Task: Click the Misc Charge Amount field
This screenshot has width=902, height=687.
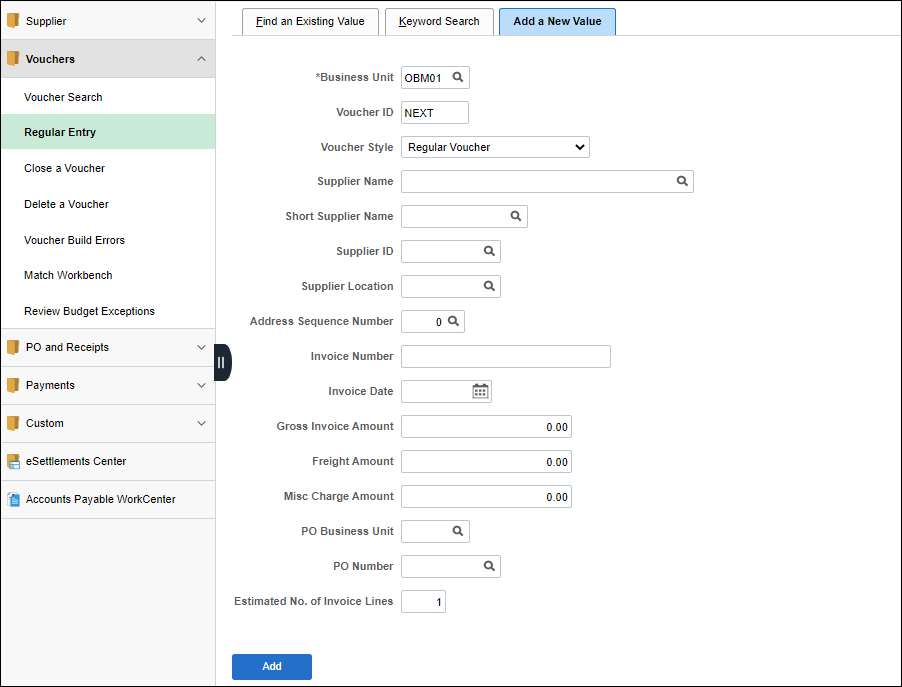Action: point(487,497)
